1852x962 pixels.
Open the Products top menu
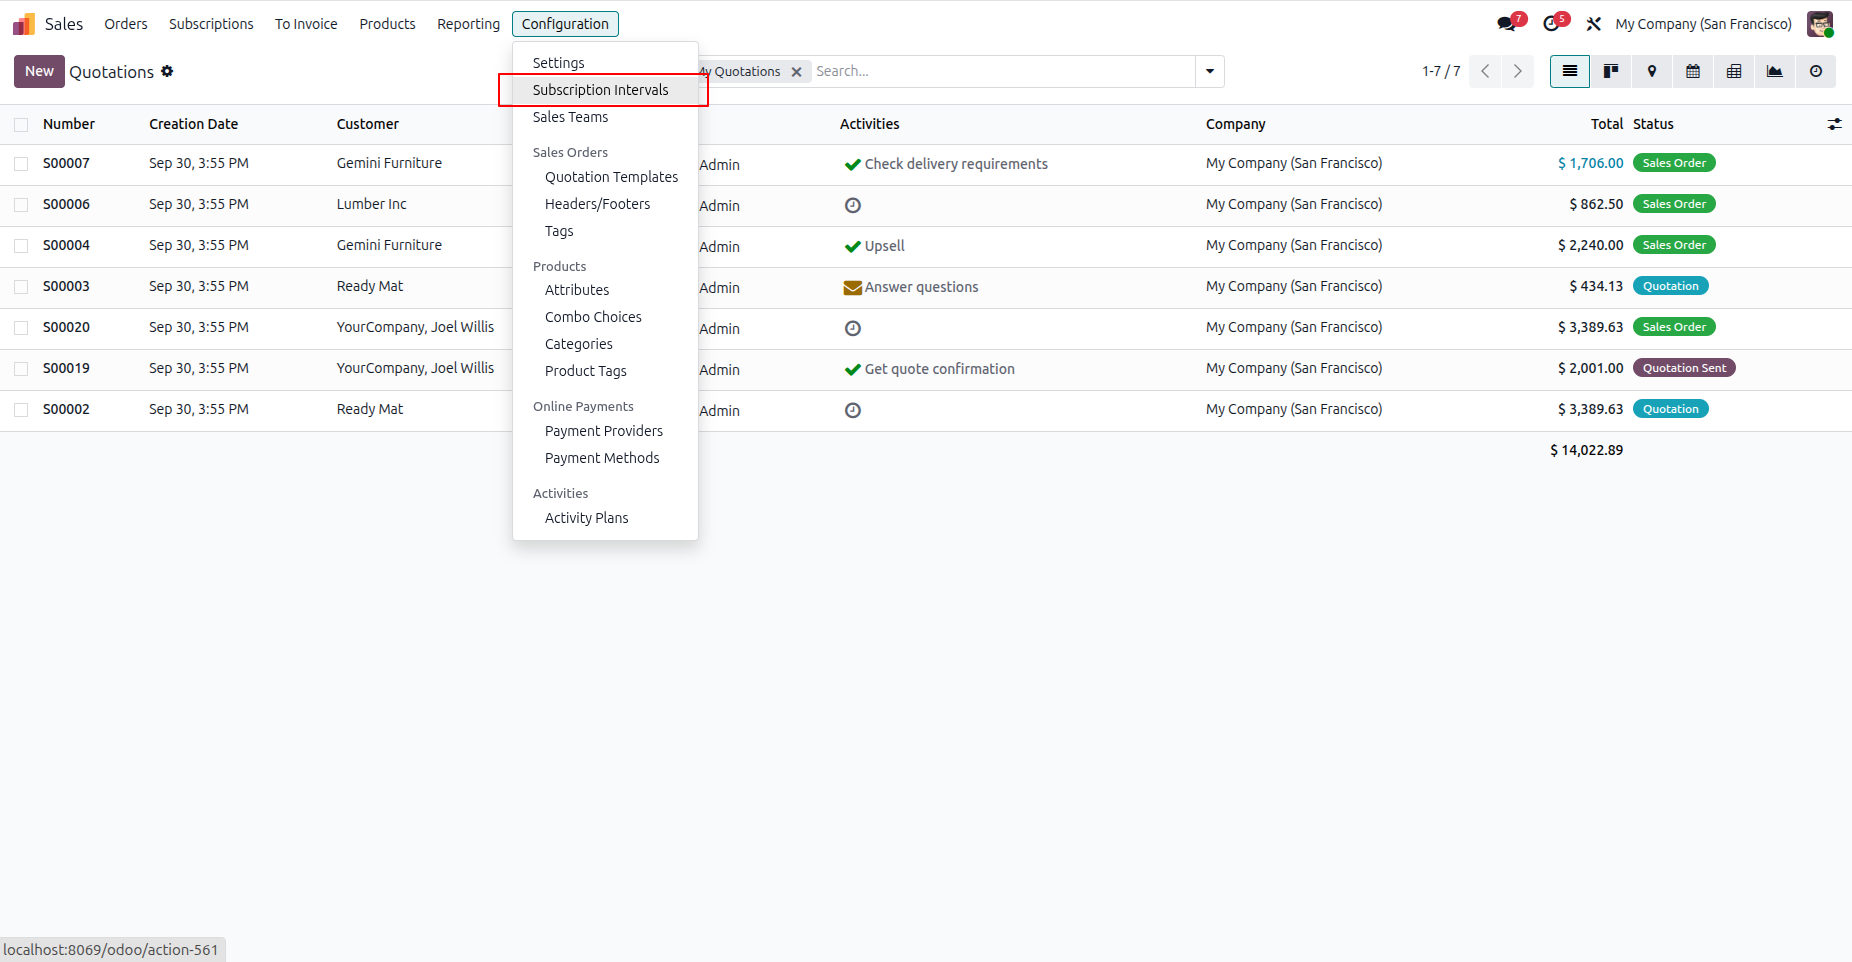click(x=387, y=24)
